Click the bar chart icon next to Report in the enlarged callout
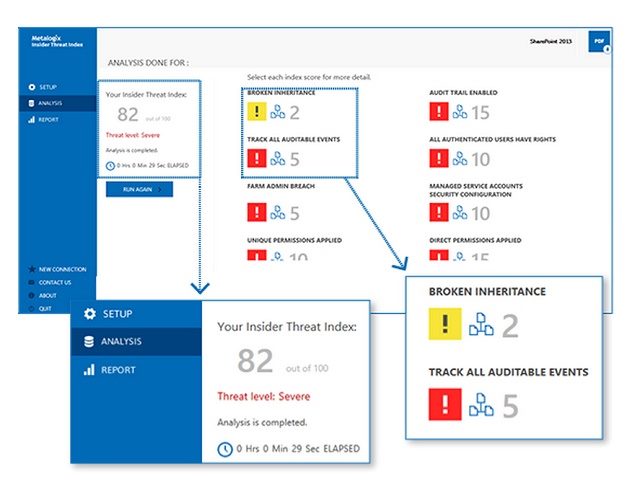Screen dimensions: 640x480 tap(89, 370)
